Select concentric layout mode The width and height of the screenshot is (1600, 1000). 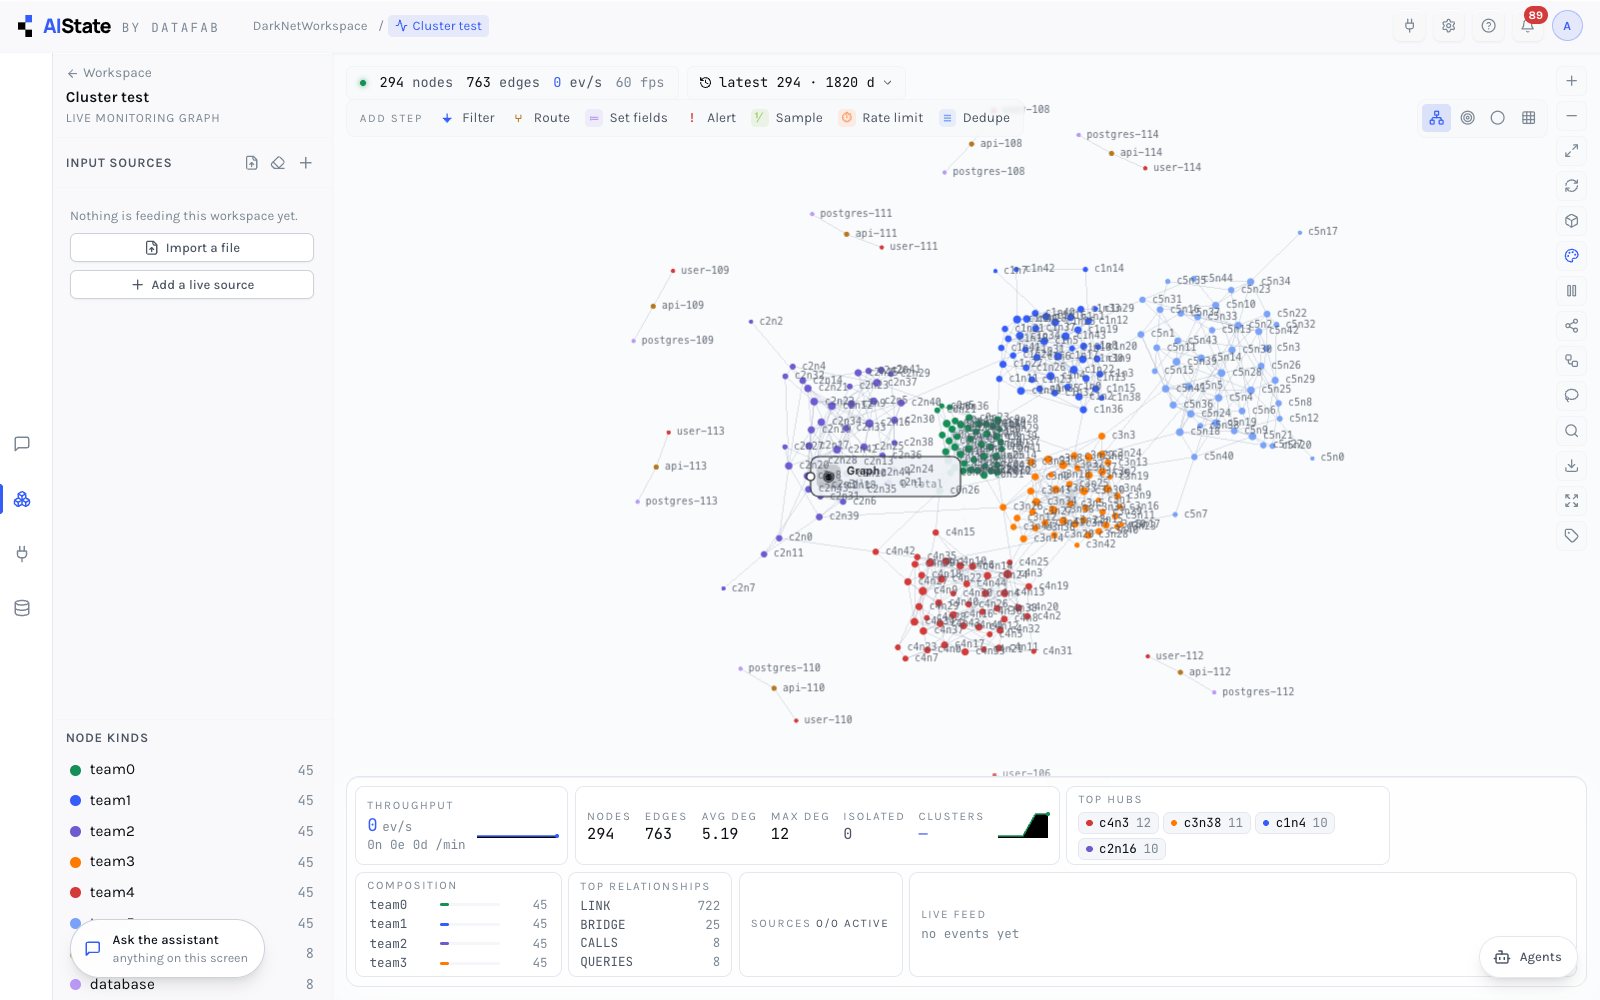coord(1467,118)
